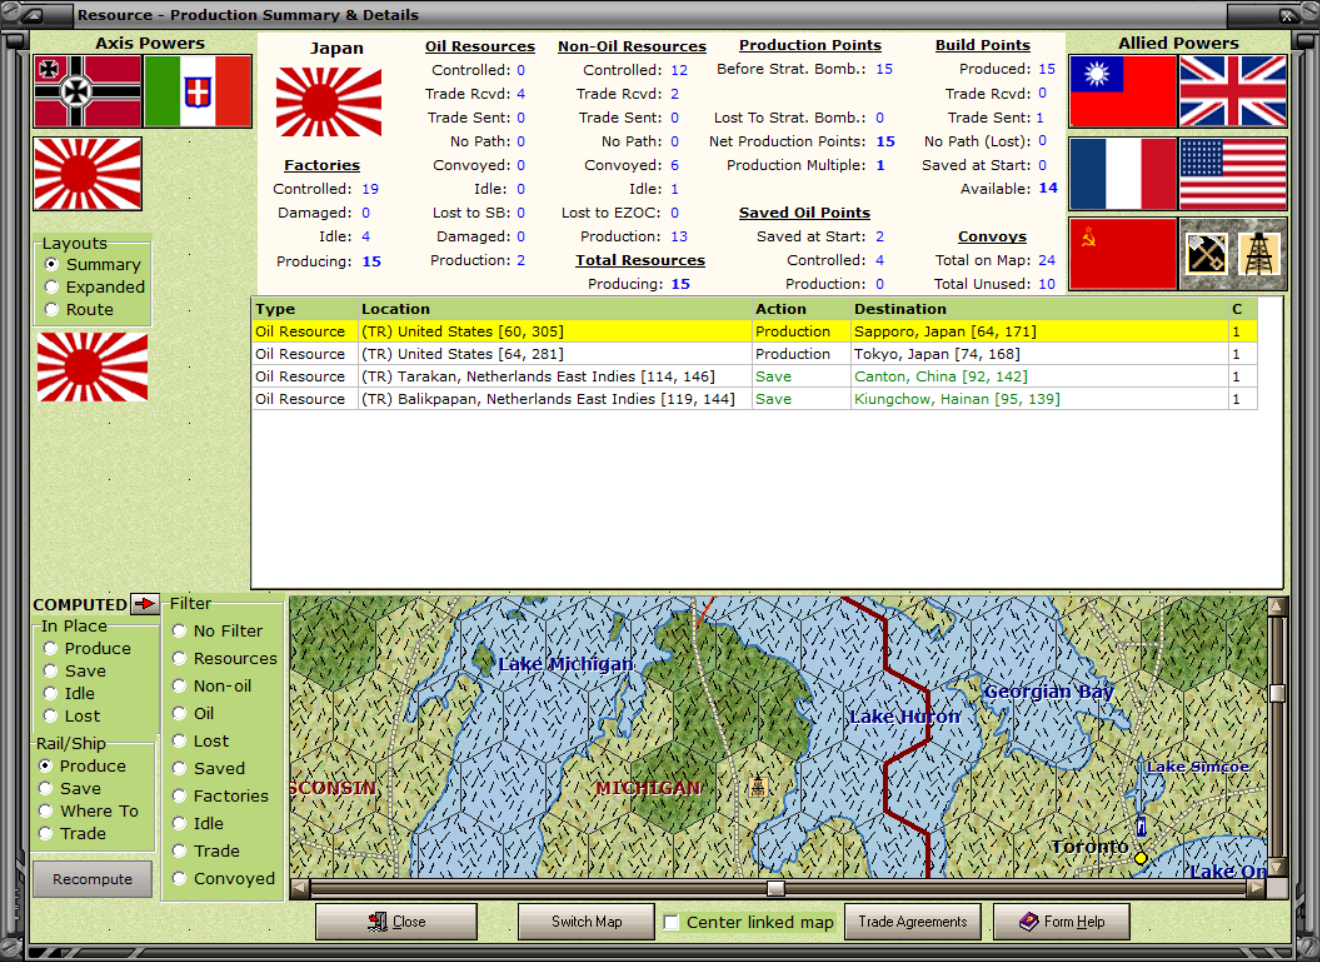Open Trade Agreements
Viewport: 1320px width, 962px height.
pos(912,921)
